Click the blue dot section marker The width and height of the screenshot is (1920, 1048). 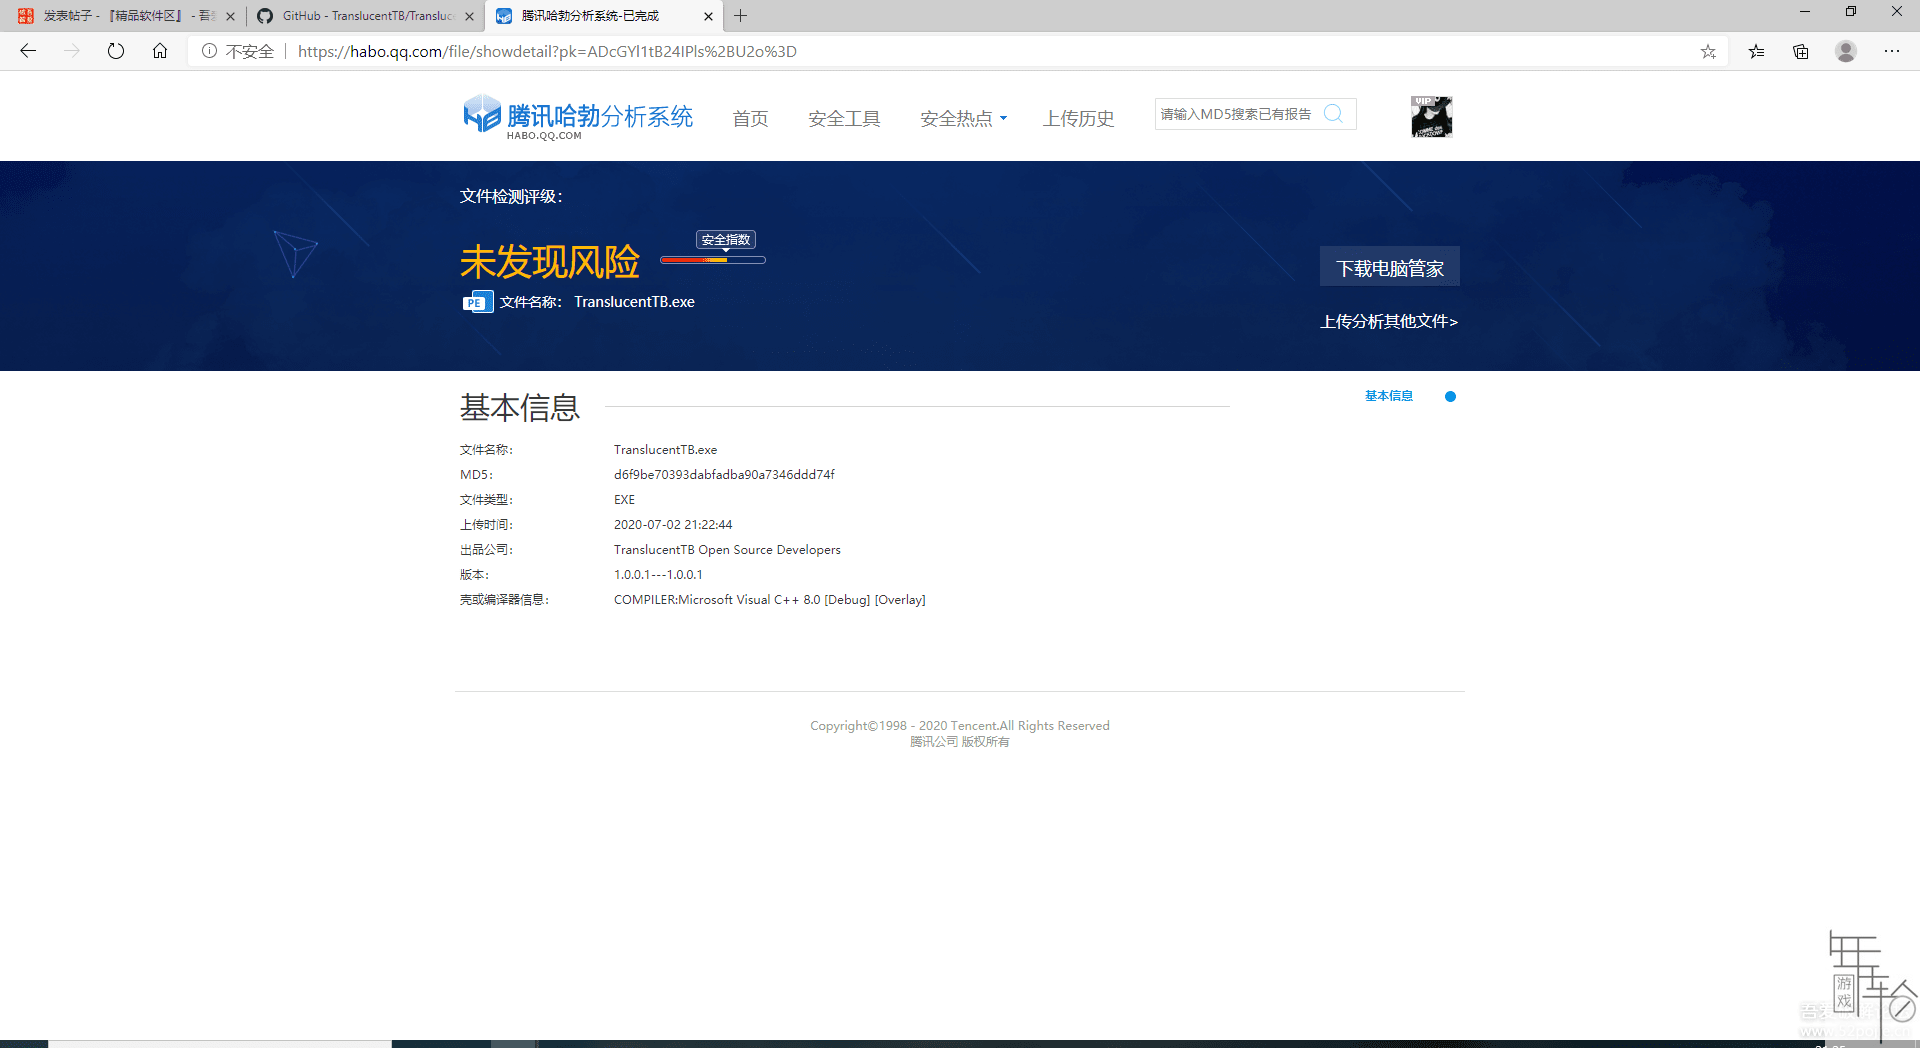[1450, 397]
